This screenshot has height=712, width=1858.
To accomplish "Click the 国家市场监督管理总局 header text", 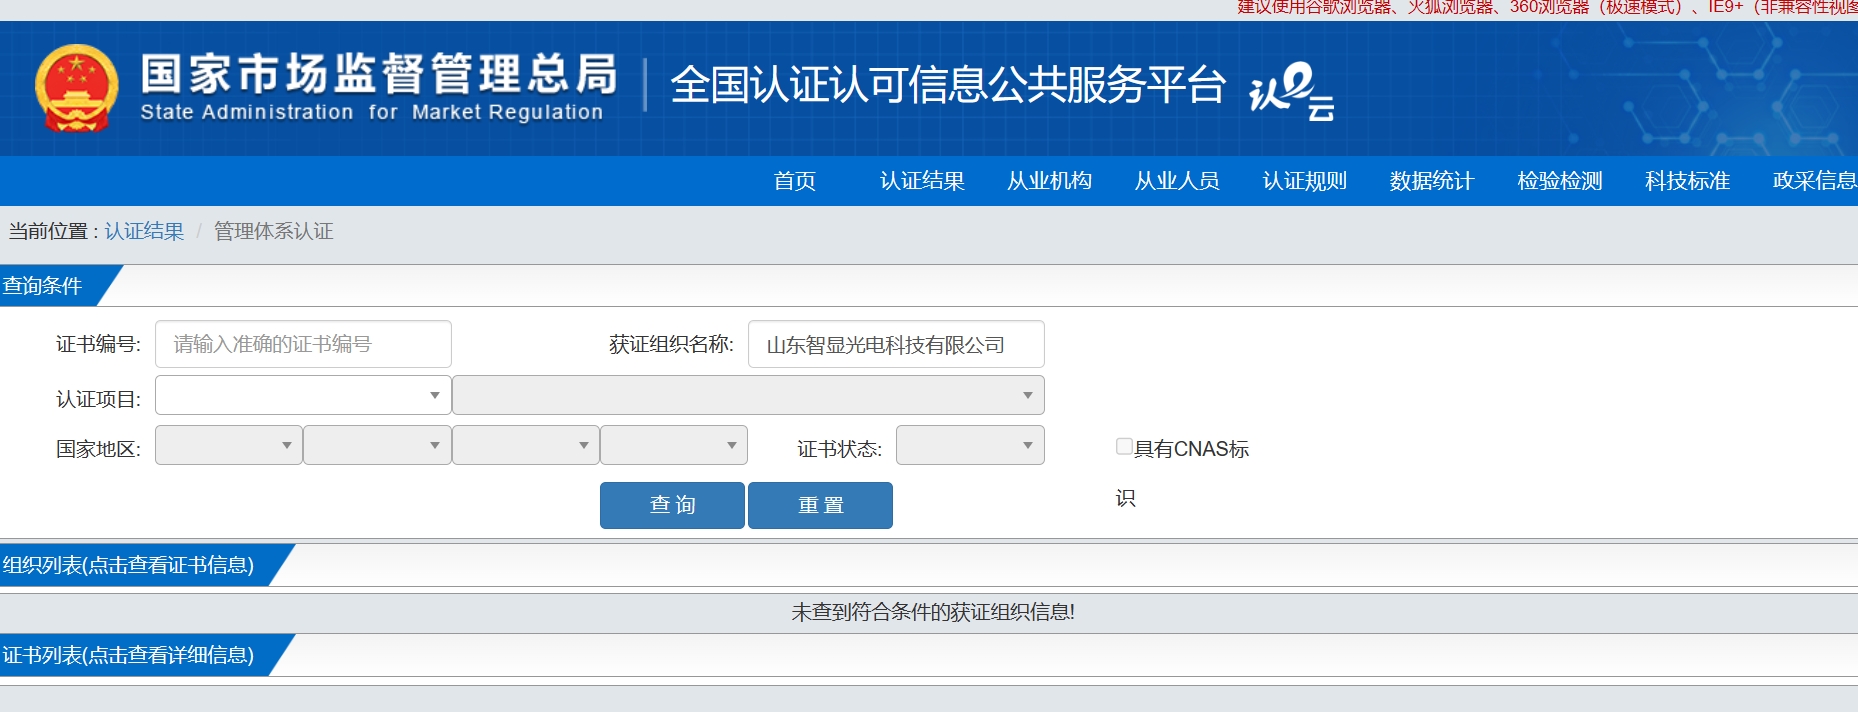I will pos(379,74).
